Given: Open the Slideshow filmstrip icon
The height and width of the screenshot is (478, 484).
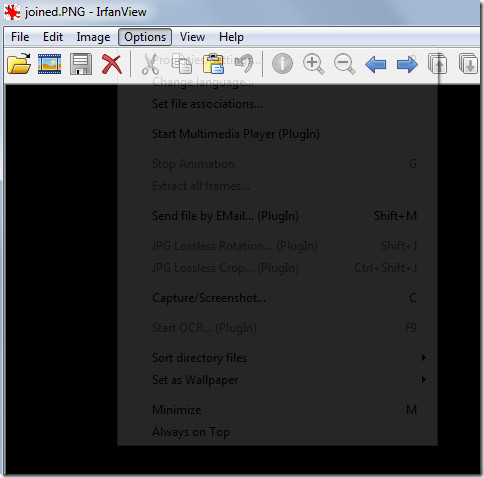Looking at the screenshot, I should coord(49,64).
